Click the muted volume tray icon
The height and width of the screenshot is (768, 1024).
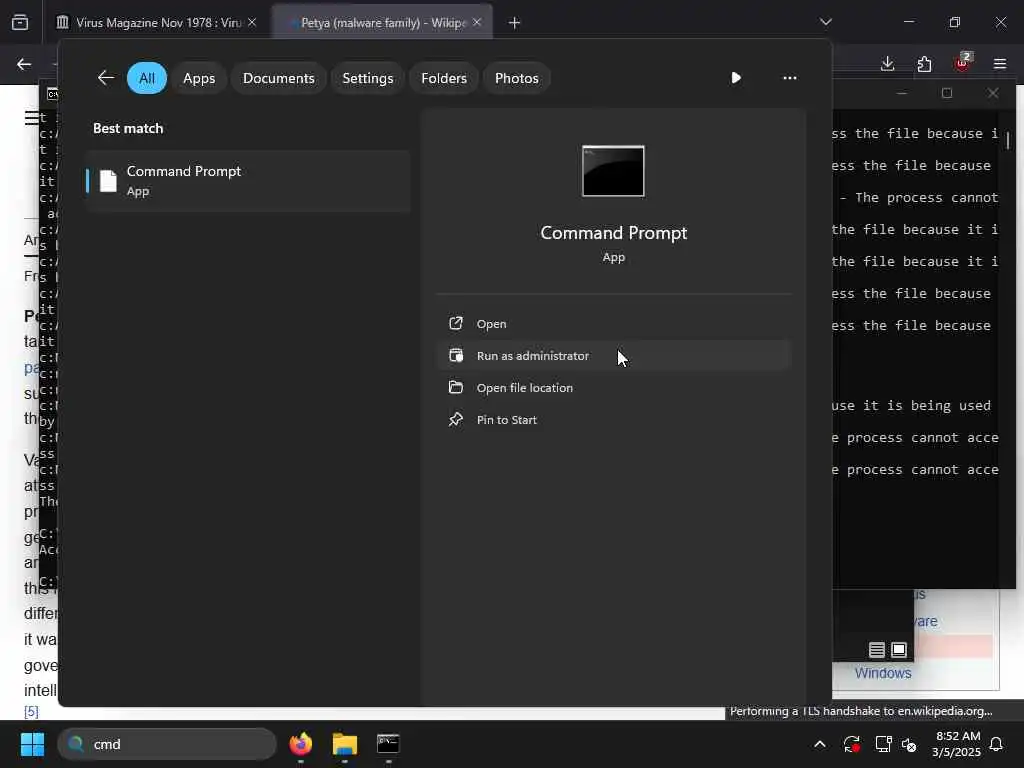click(x=909, y=744)
